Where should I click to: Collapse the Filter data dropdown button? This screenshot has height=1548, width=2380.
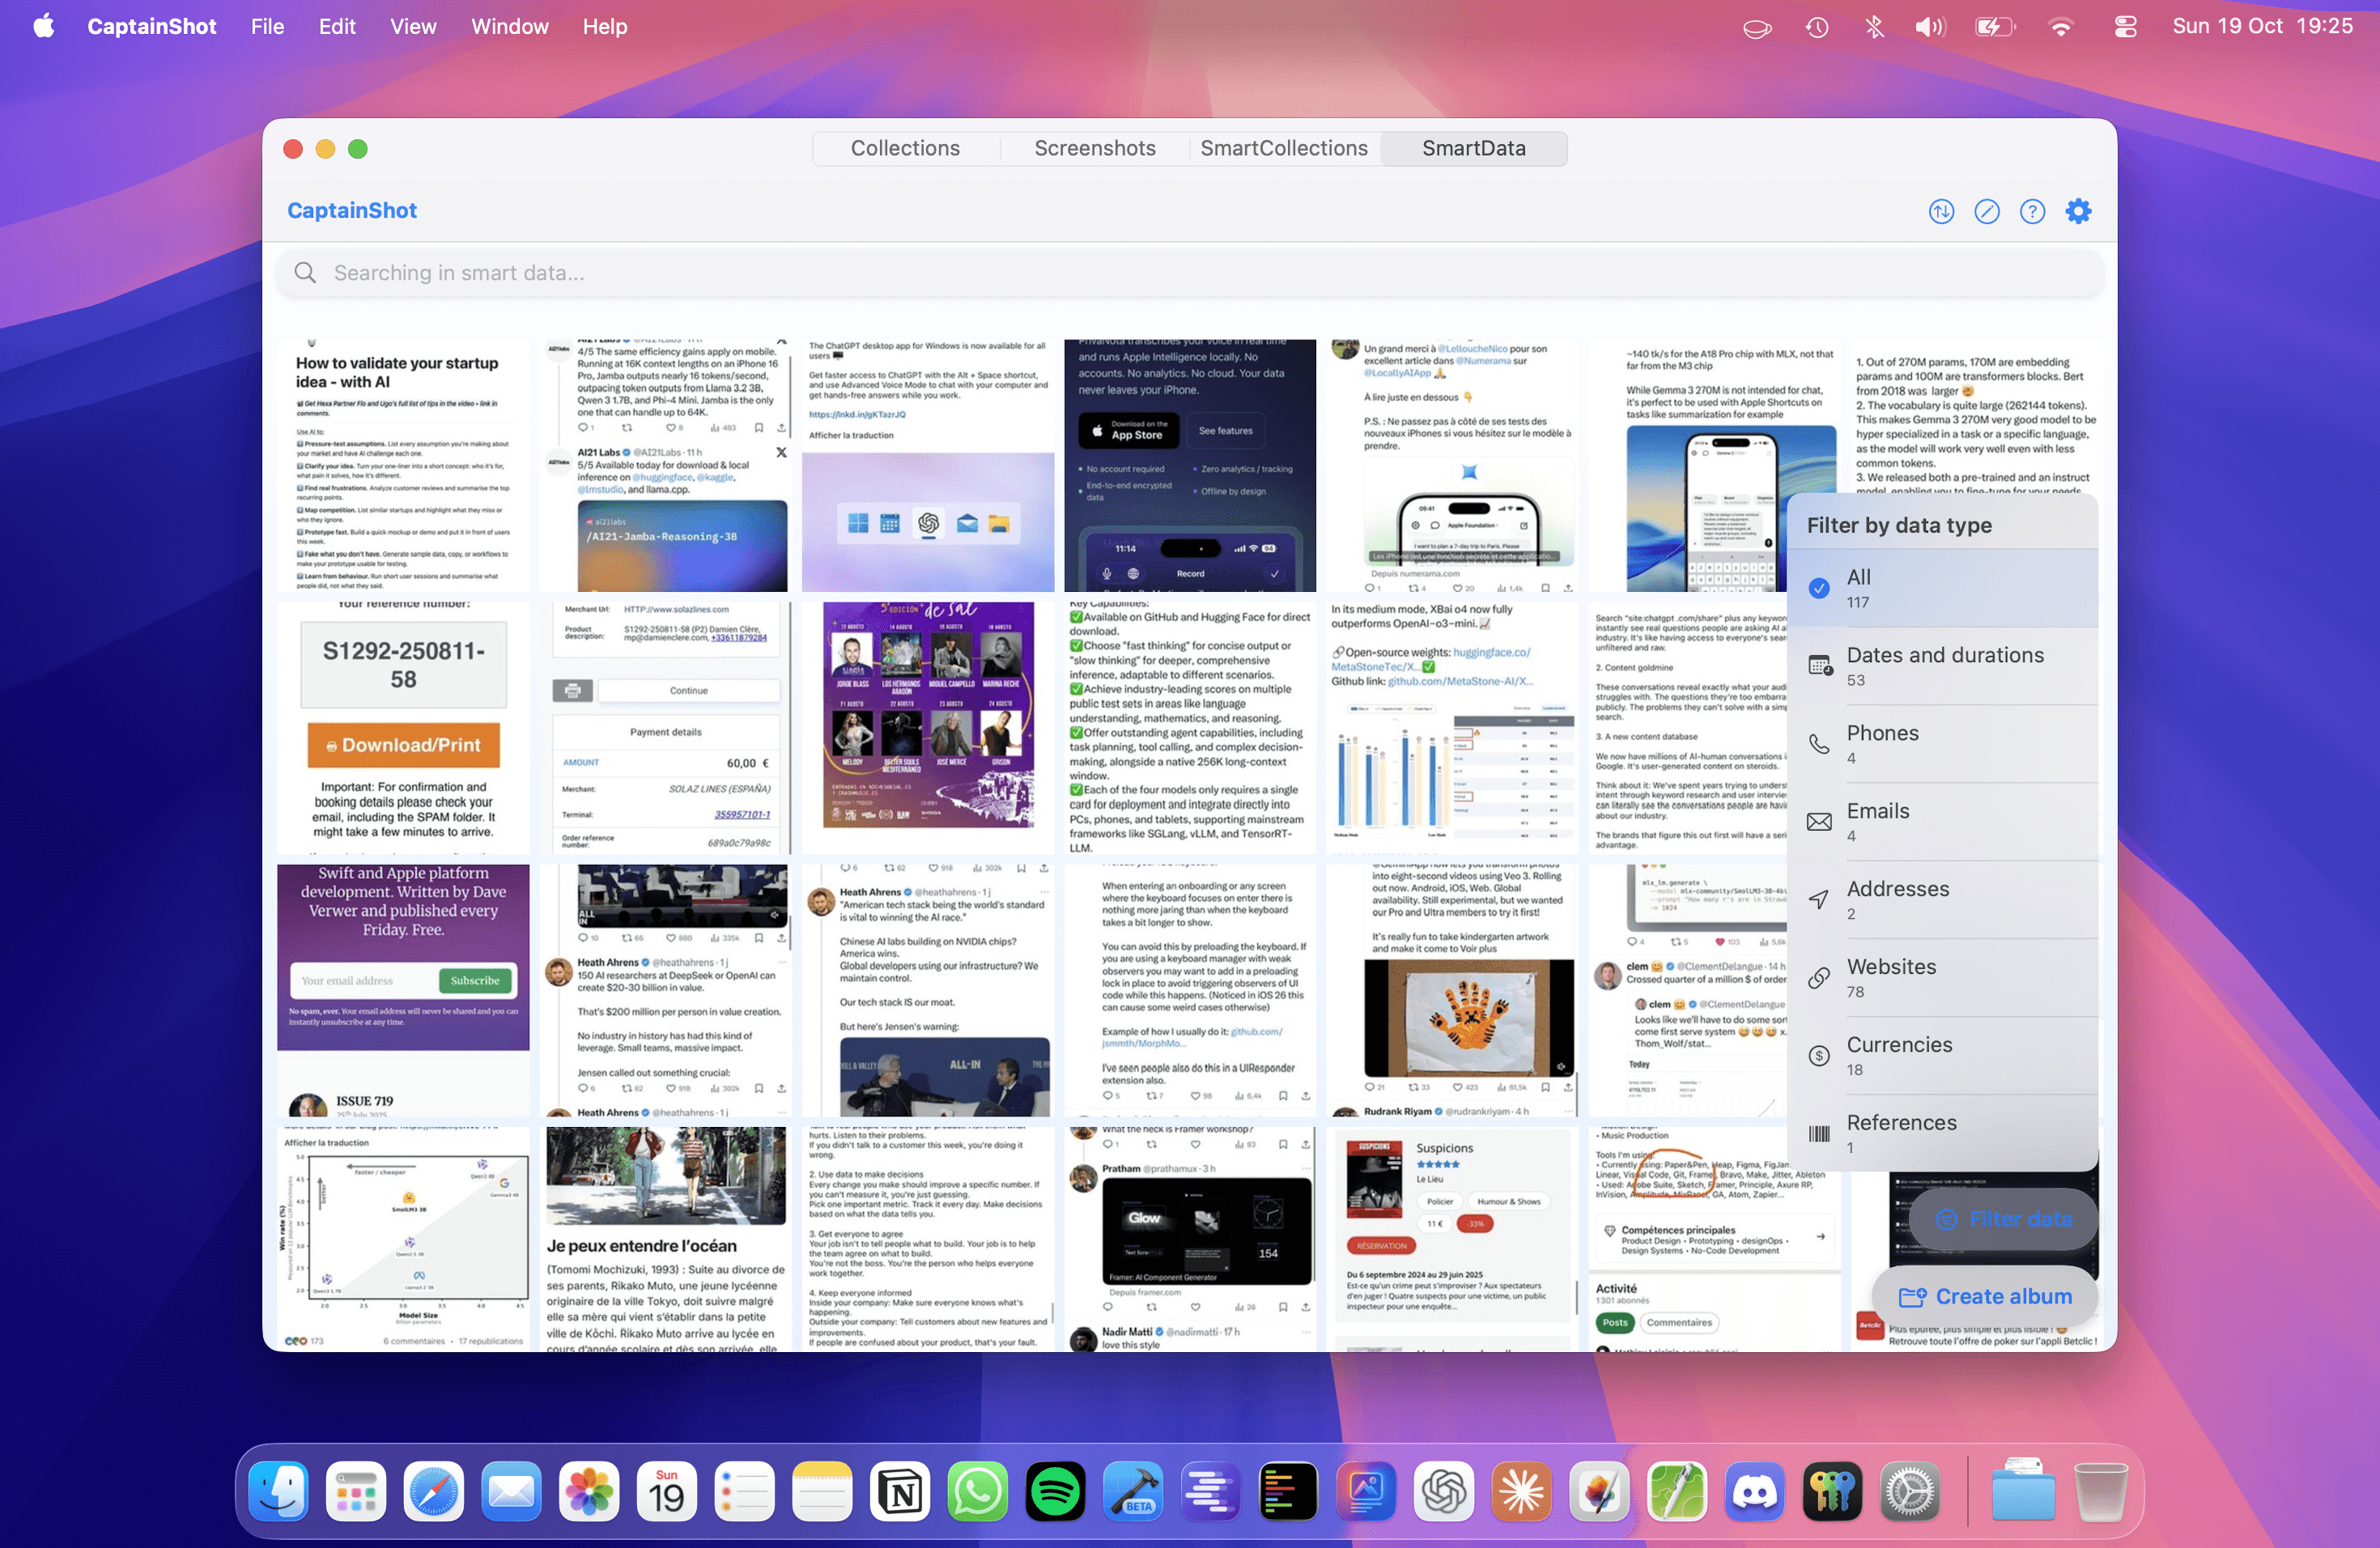[2003, 1219]
